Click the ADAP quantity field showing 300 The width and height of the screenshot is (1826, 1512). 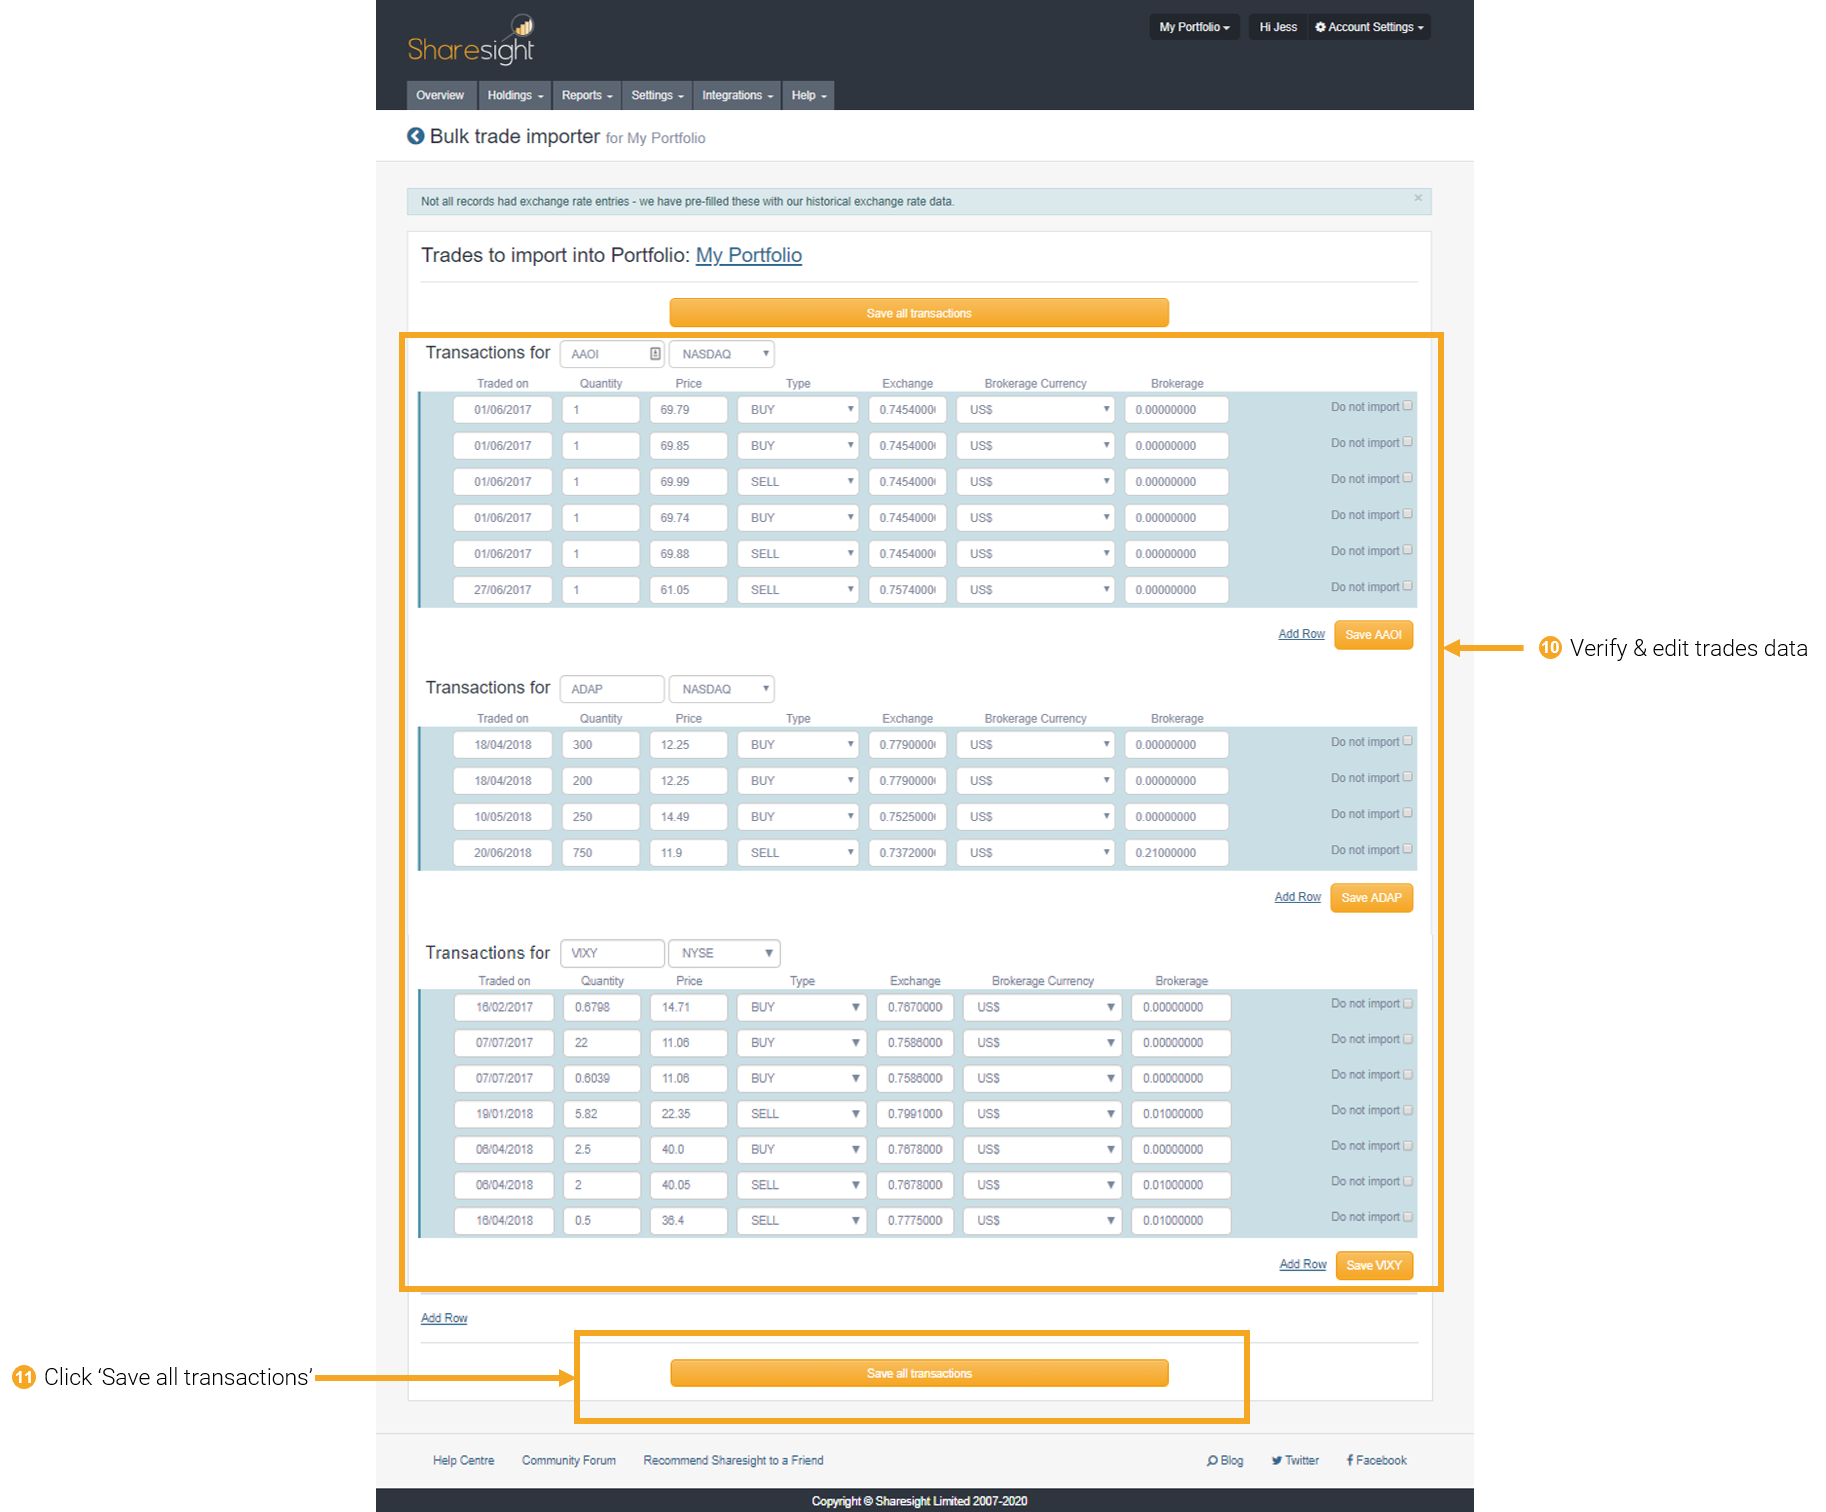601,745
